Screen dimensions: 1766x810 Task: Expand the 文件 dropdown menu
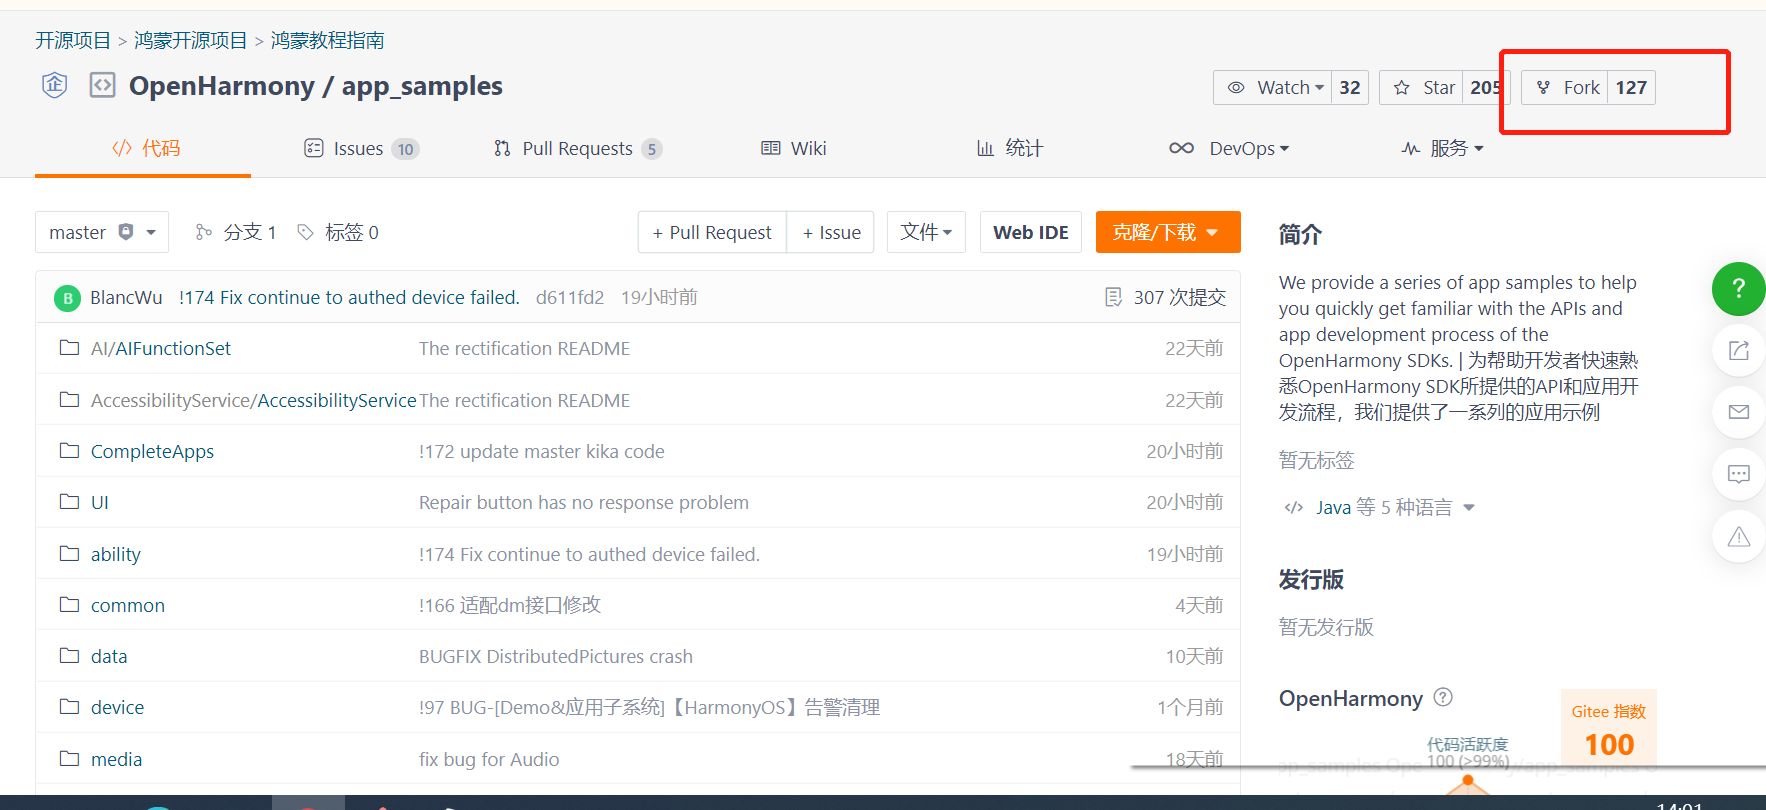926,232
